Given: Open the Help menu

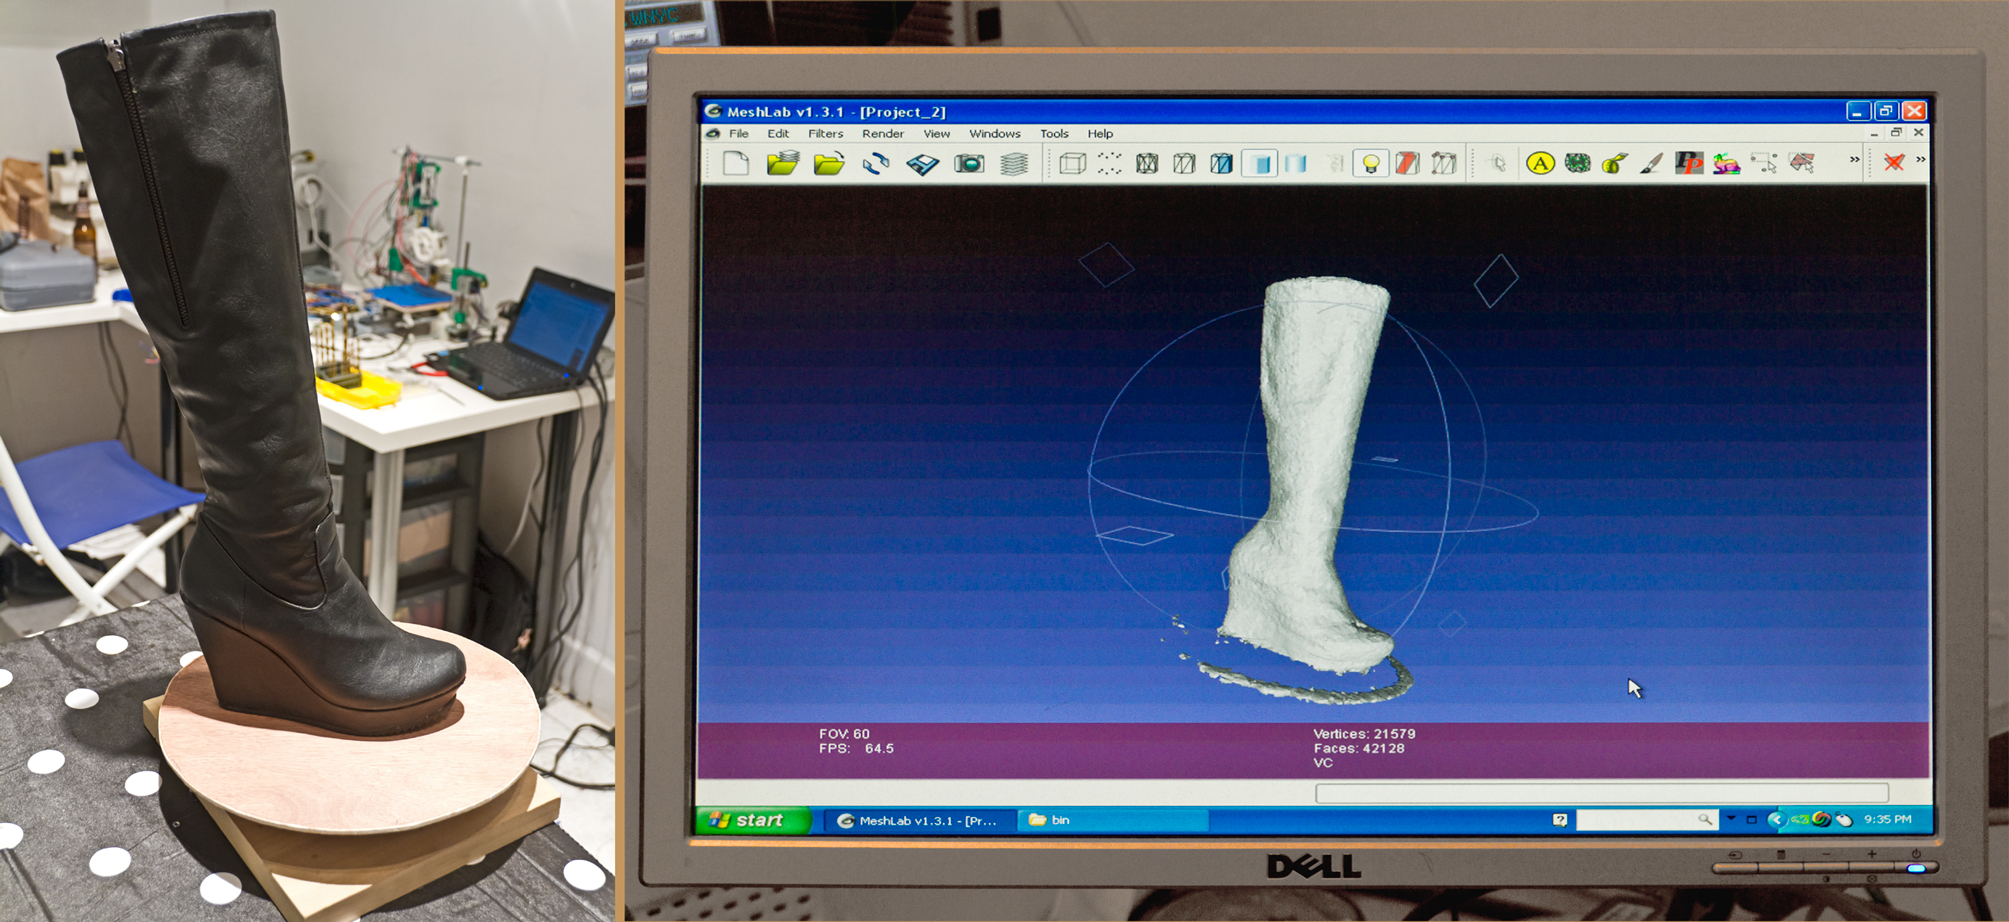Looking at the screenshot, I should click(x=1100, y=134).
